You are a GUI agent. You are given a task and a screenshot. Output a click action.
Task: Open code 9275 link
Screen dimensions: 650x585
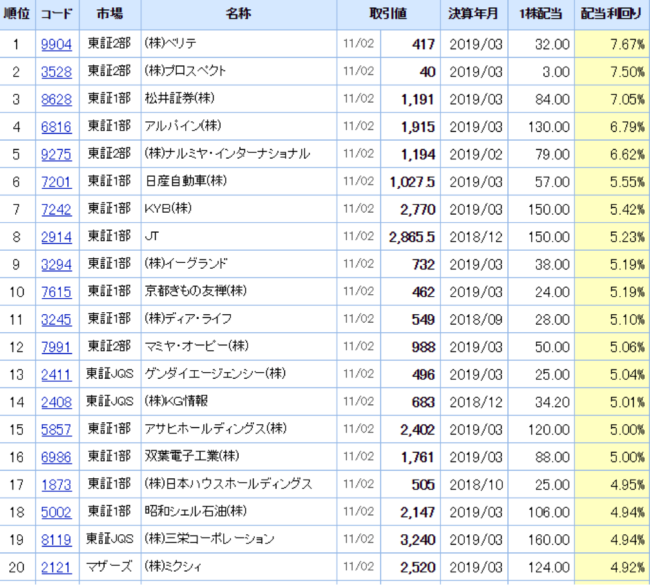point(56,154)
